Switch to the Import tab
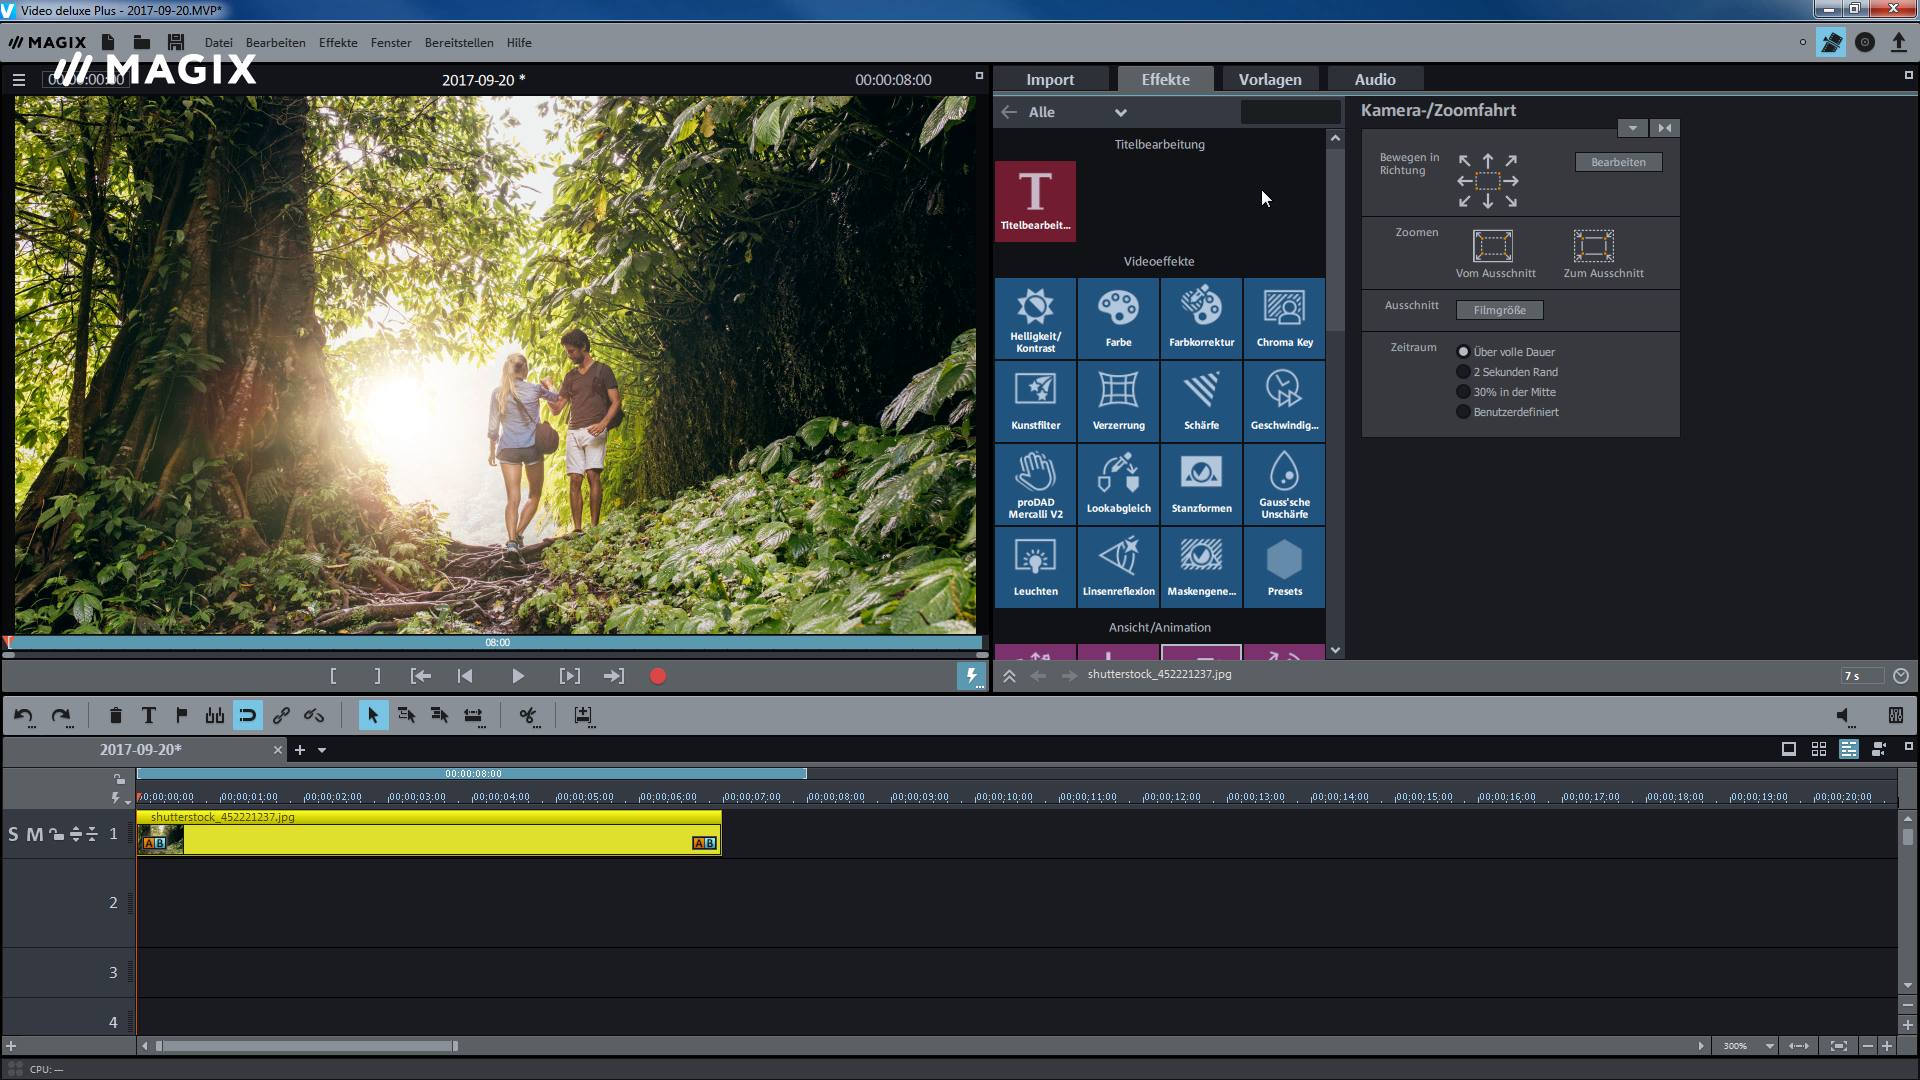Screen dimensions: 1920x1080 [x=1050, y=80]
